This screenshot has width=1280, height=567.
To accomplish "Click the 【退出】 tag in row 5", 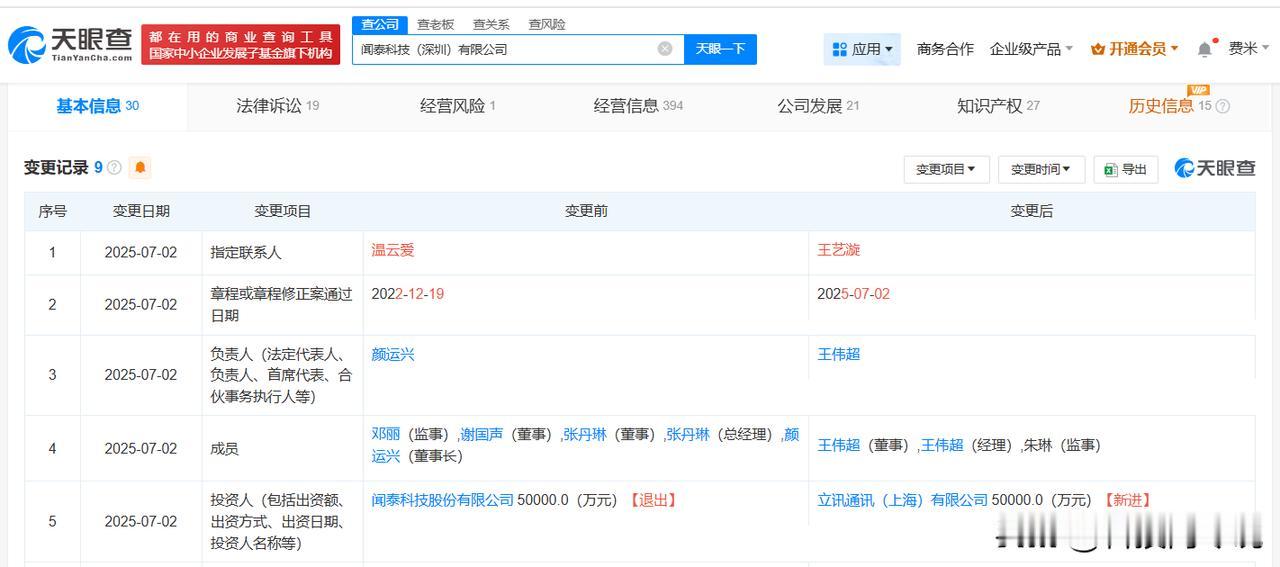I will [x=652, y=500].
